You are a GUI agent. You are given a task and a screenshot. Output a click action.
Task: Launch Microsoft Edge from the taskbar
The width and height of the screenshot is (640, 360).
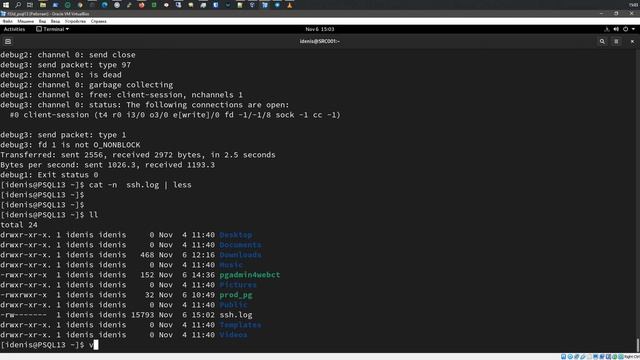tap(105, 5)
